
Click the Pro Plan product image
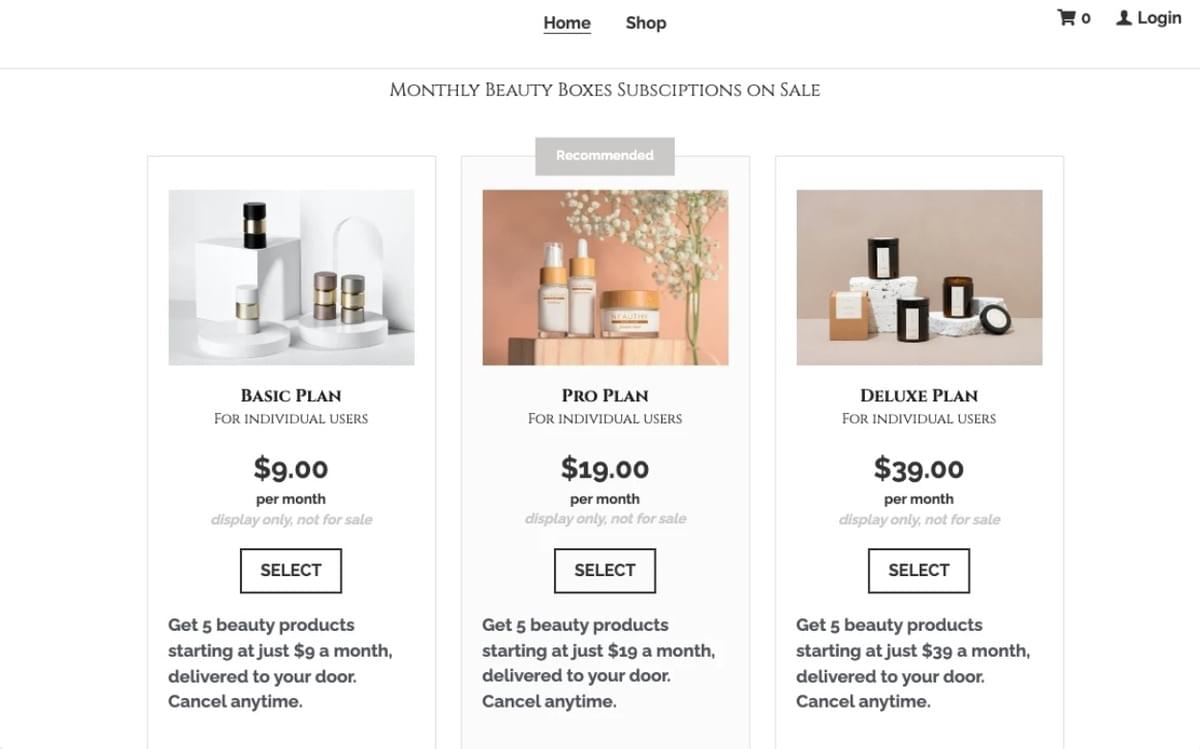pyautogui.click(x=605, y=277)
